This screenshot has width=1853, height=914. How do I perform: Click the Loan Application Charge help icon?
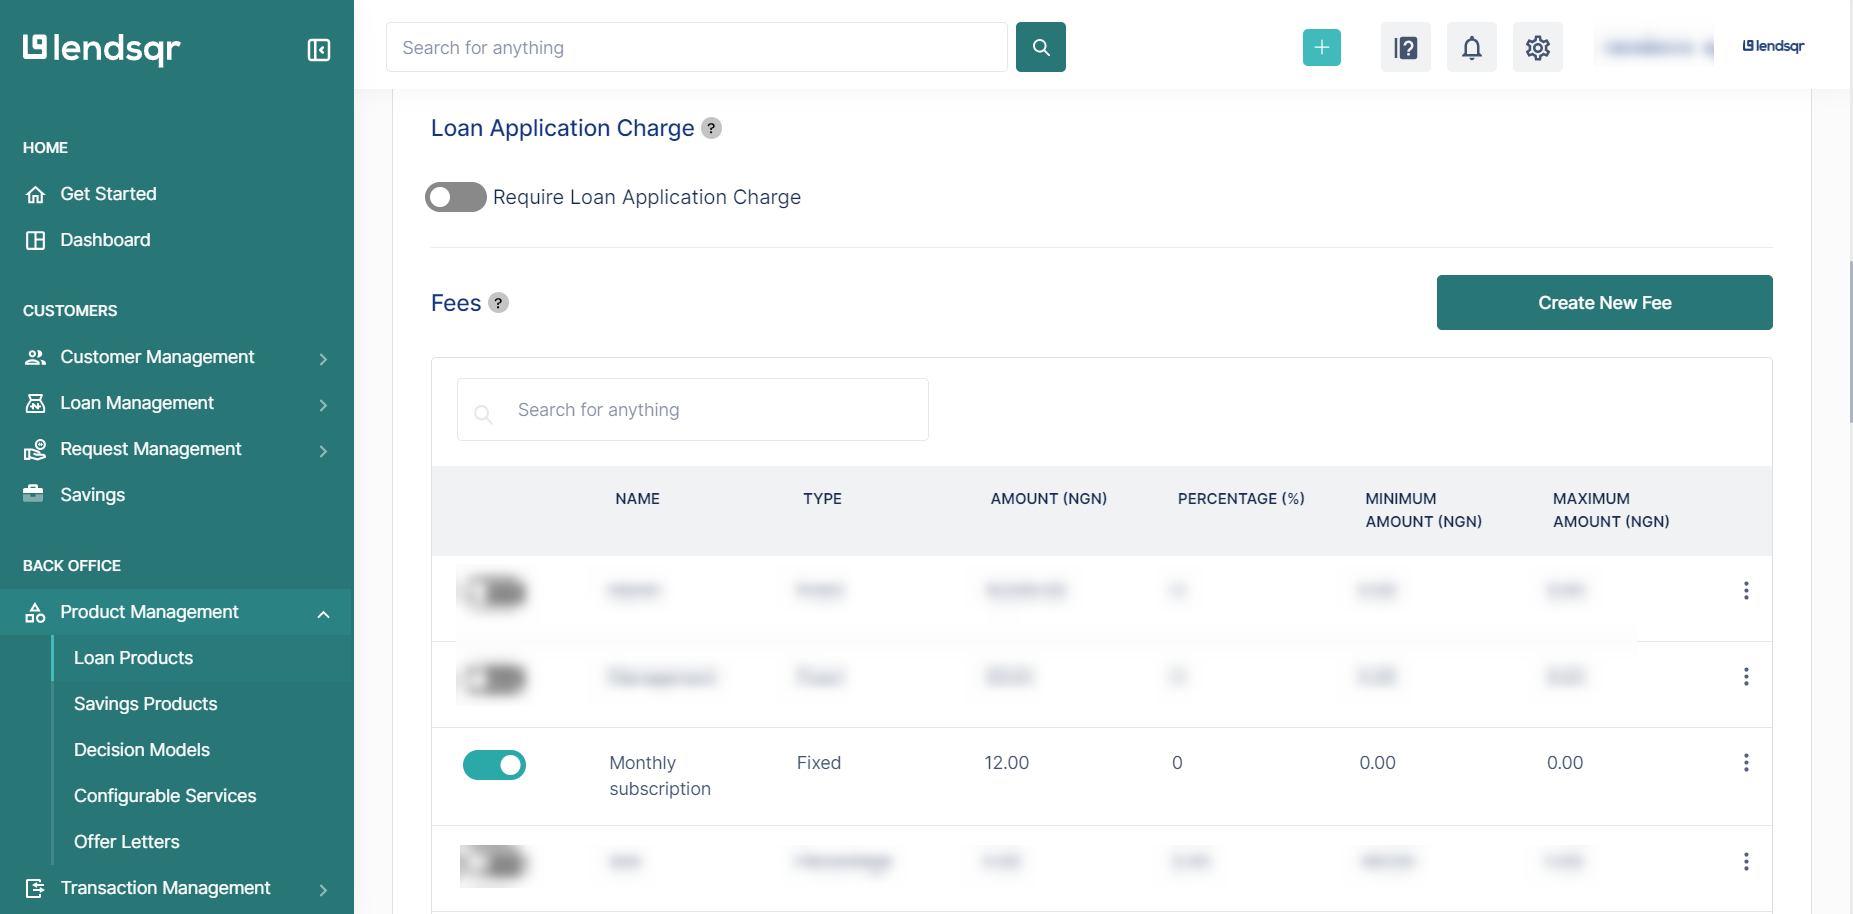point(711,128)
